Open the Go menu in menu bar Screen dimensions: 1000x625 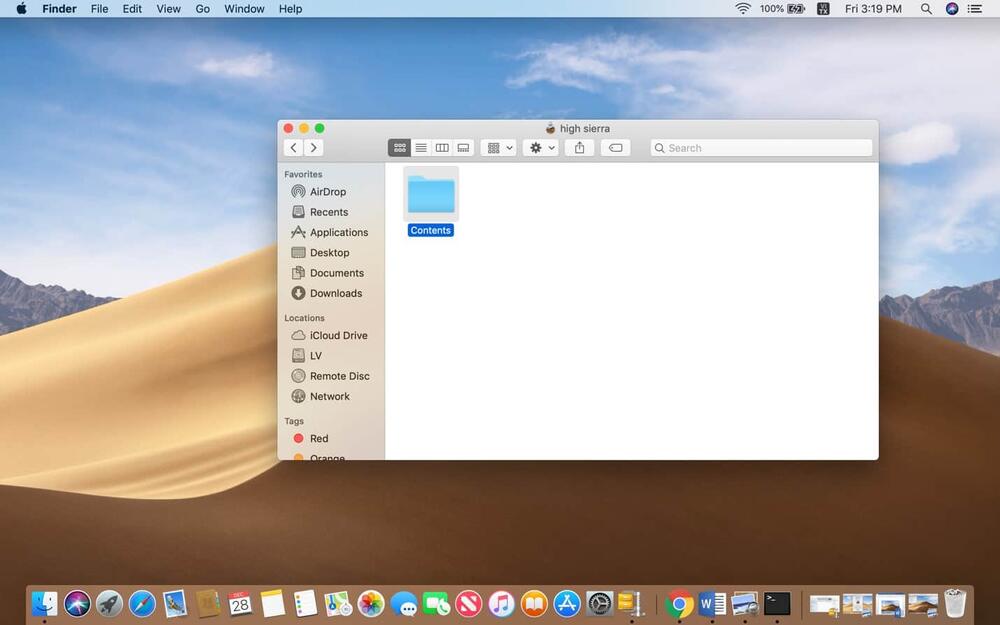(203, 9)
